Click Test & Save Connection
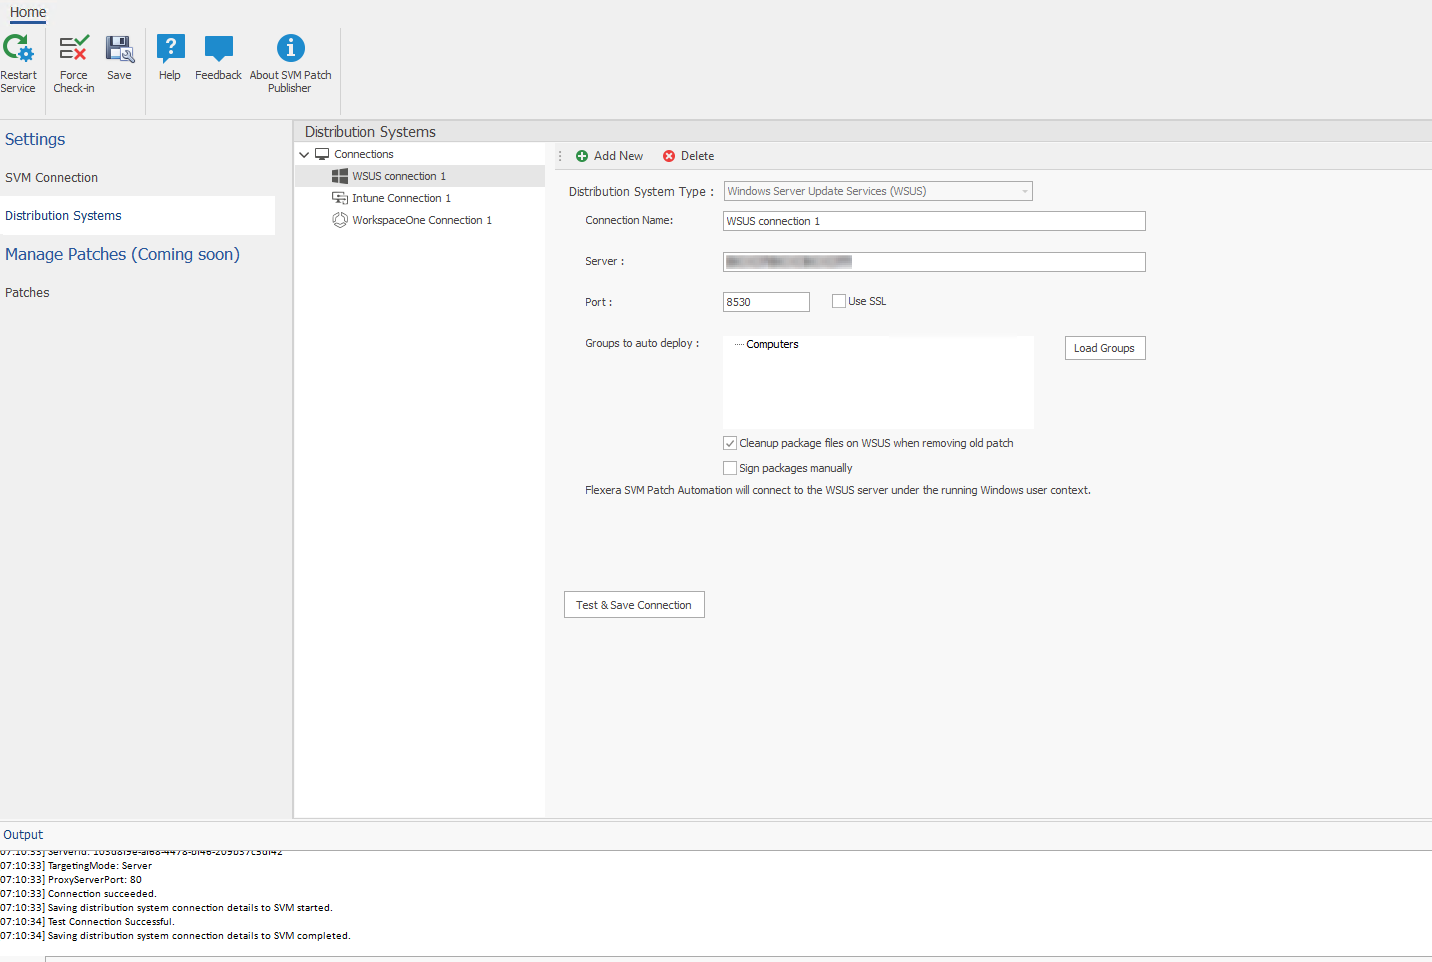The width and height of the screenshot is (1432, 962). (634, 605)
